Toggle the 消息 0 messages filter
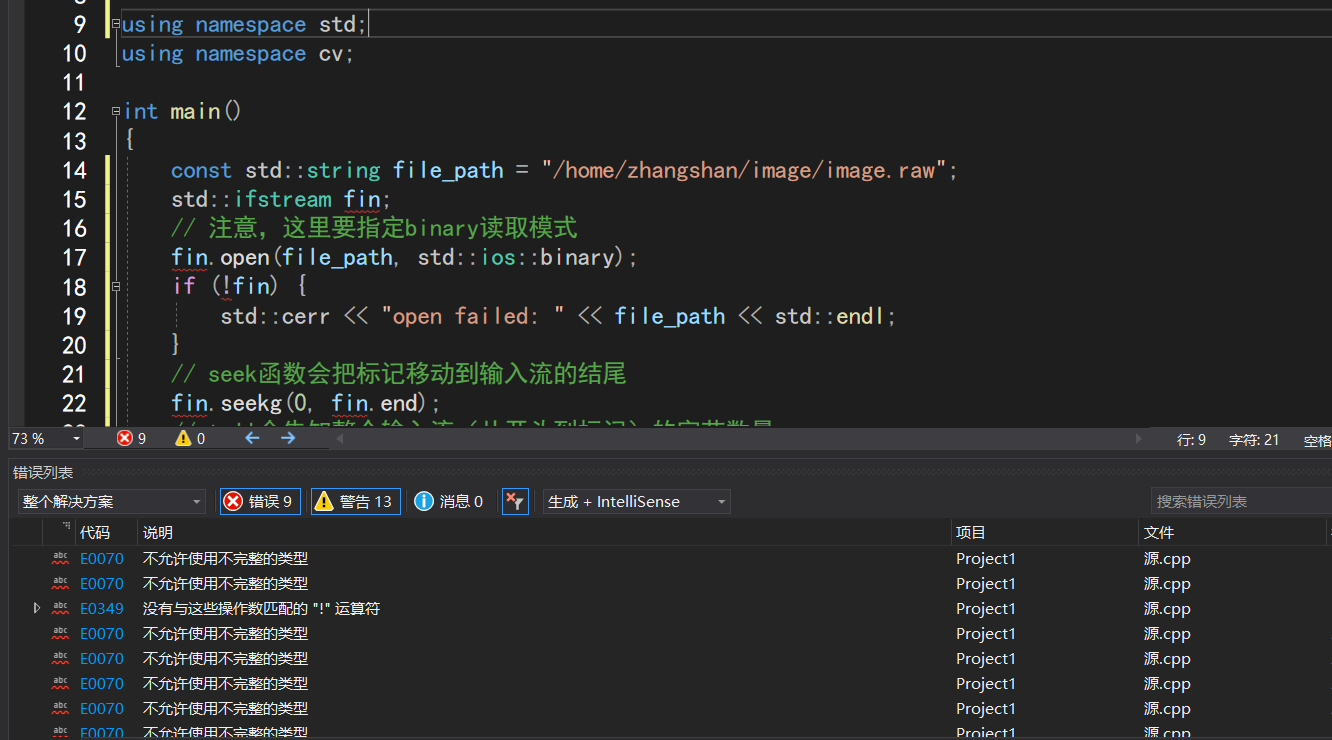This screenshot has height=740, width=1332. 449,502
